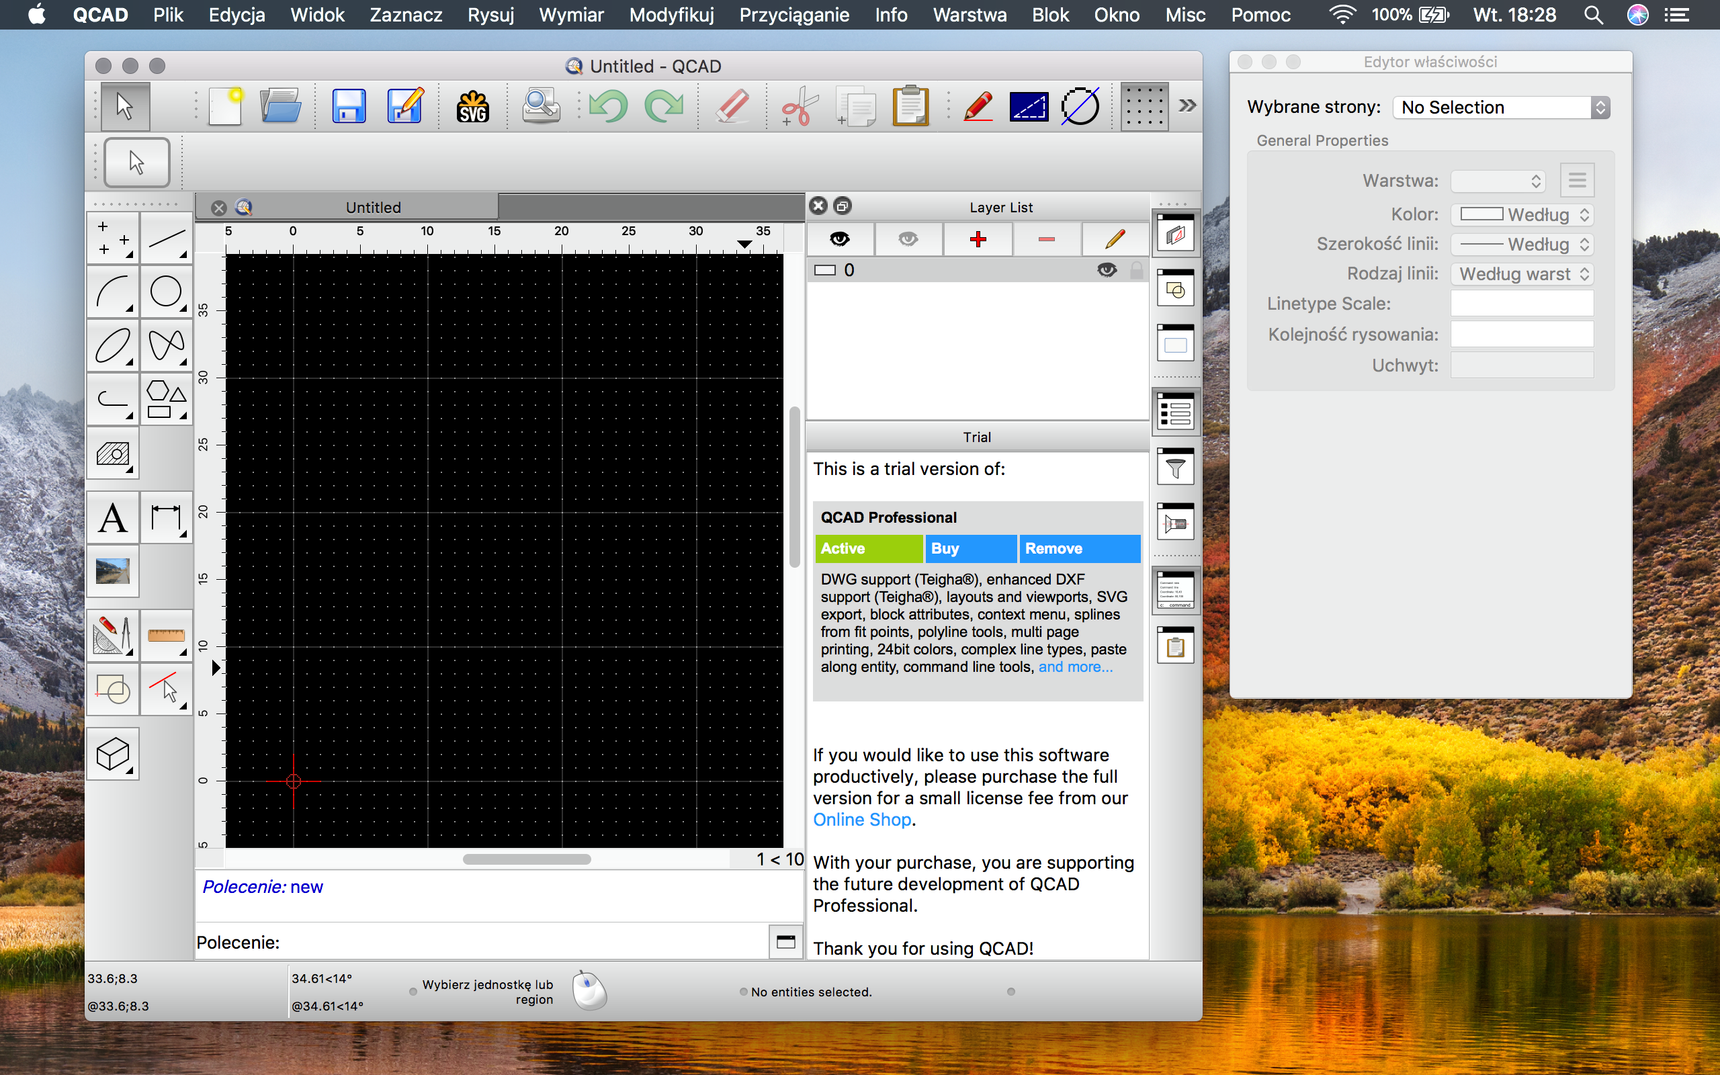The width and height of the screenshot is (1720, 1075).
Task: Select the Line drawing tool
Action: click(166, 238)
